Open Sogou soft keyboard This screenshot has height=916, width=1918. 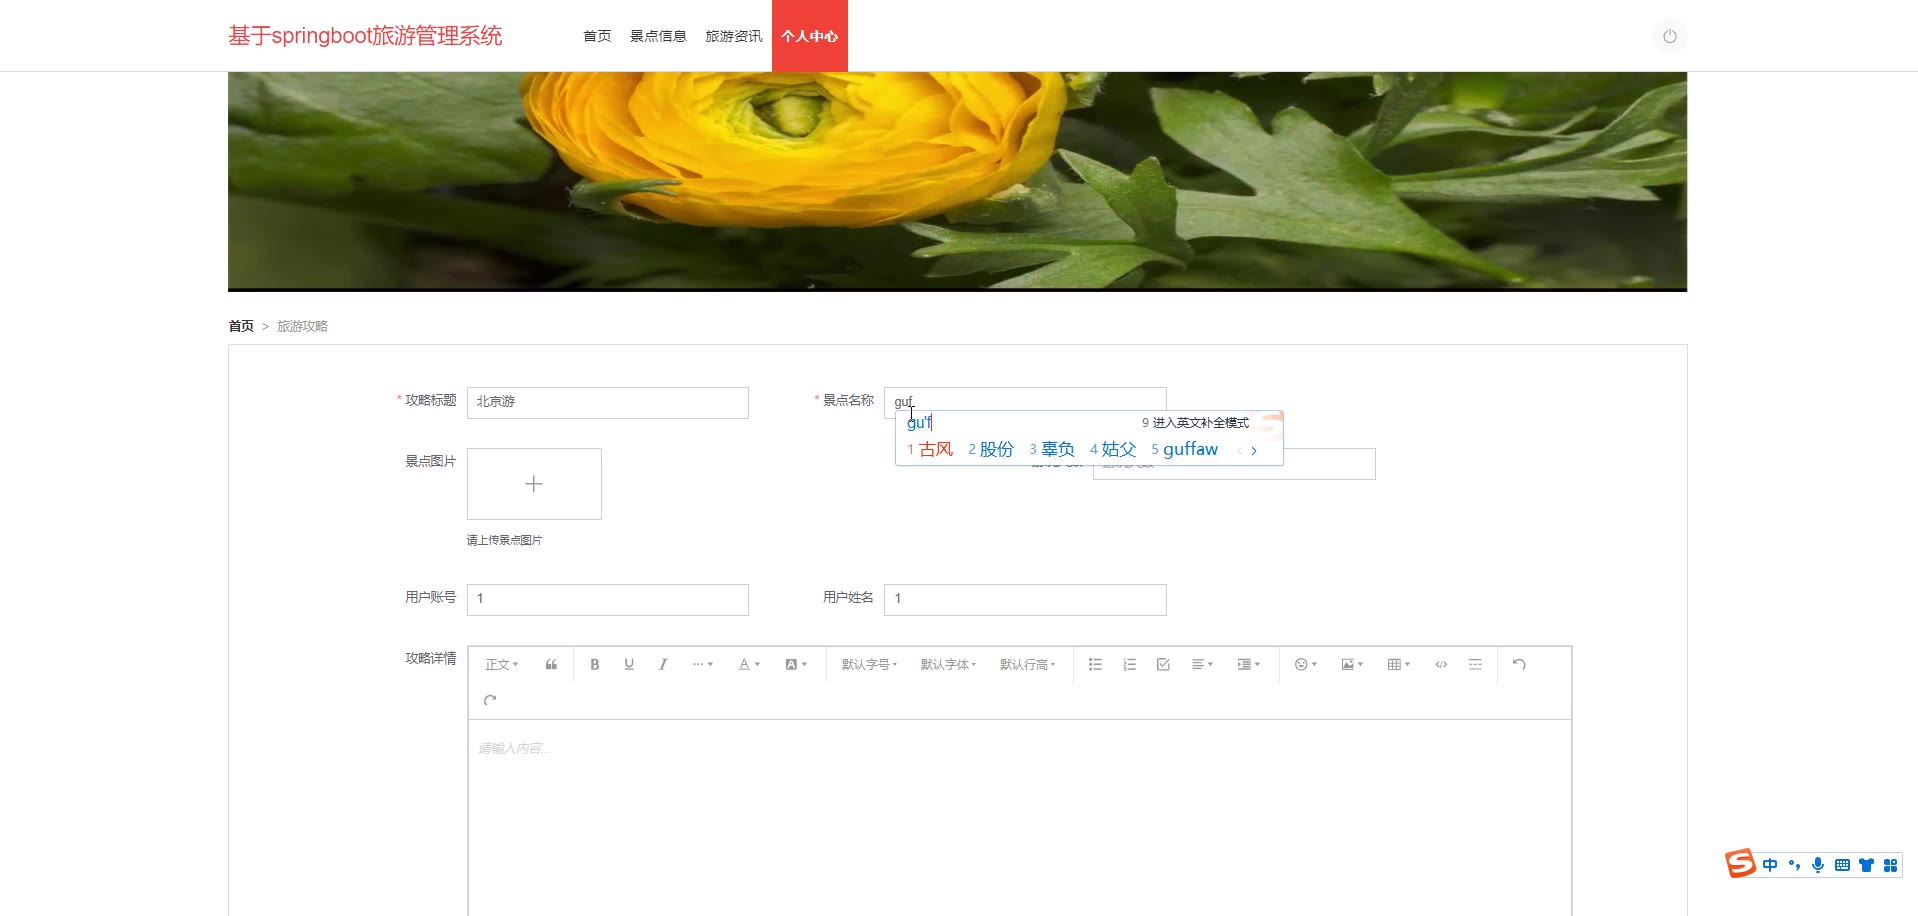[1842, 865]
